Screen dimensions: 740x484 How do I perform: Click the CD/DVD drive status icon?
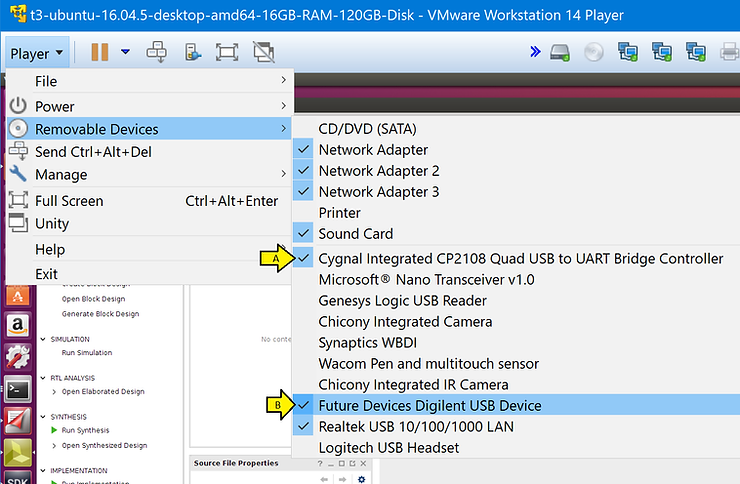[594, 52]
